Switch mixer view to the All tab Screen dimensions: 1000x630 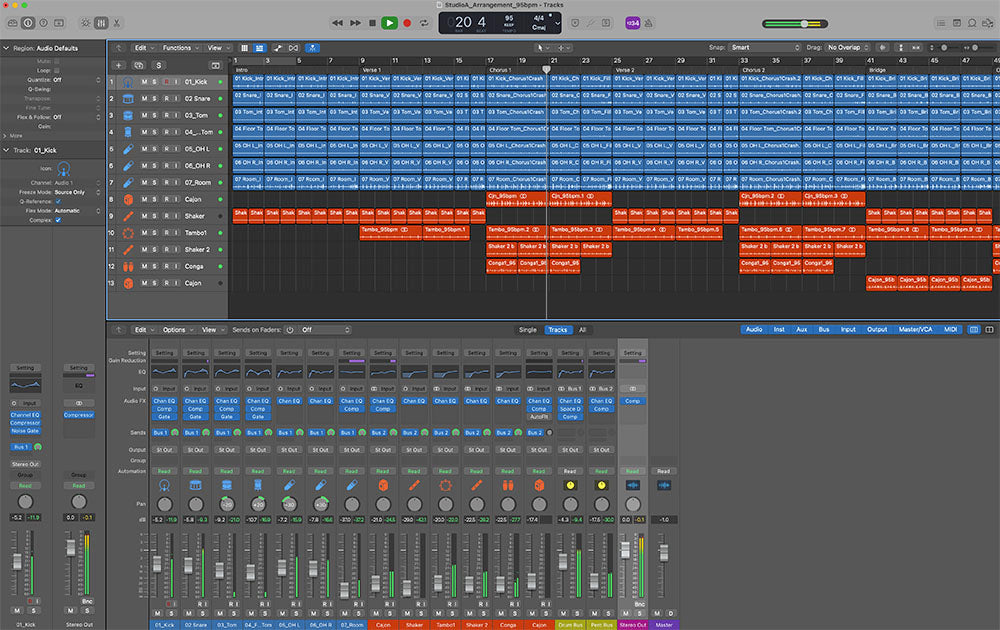pyautogui.click(x=583, y=329)
